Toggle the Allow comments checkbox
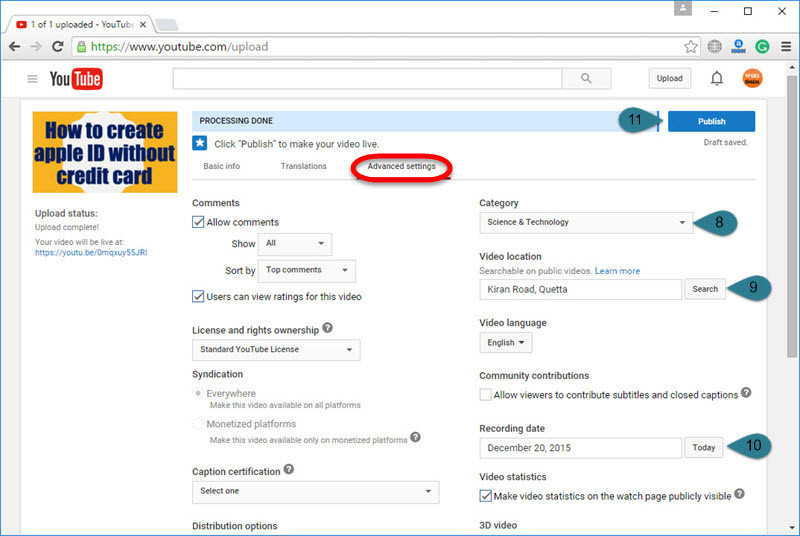The width and height of the screenshot is (800, 536). 198,222
